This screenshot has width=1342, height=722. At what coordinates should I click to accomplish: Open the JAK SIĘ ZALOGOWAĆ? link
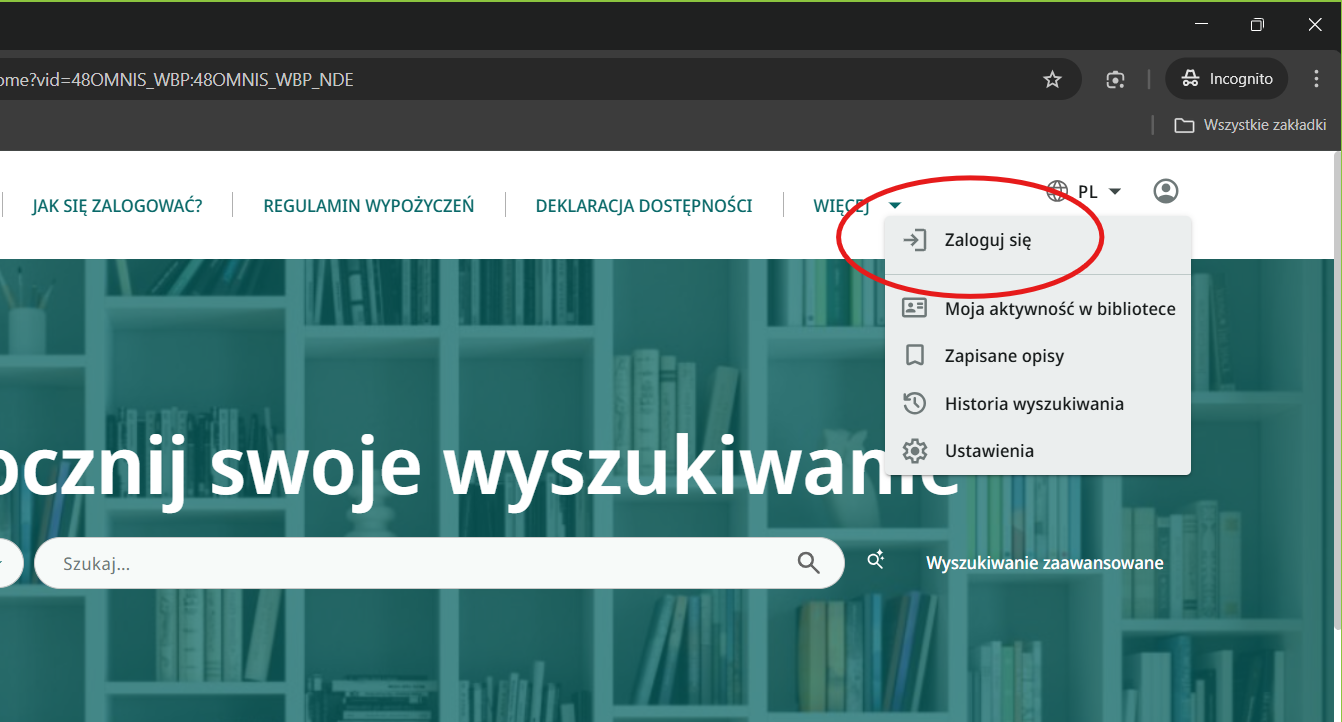pos(117,206)
